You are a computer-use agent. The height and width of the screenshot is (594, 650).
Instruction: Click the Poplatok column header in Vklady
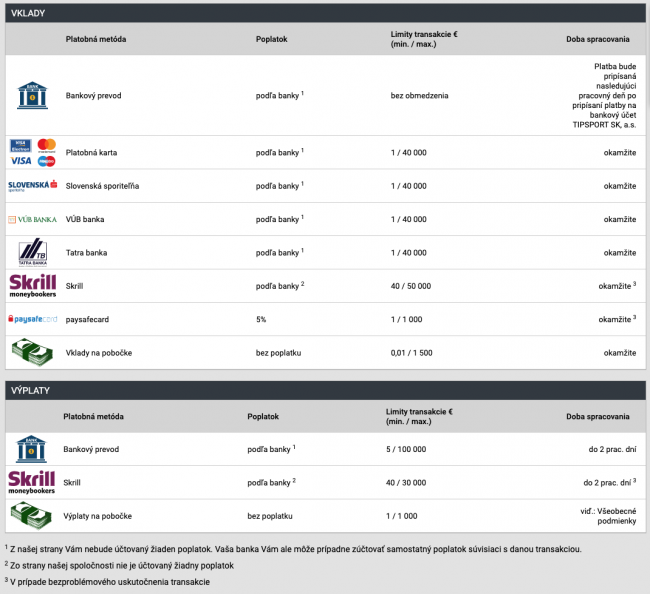click(x=271, y=39)
